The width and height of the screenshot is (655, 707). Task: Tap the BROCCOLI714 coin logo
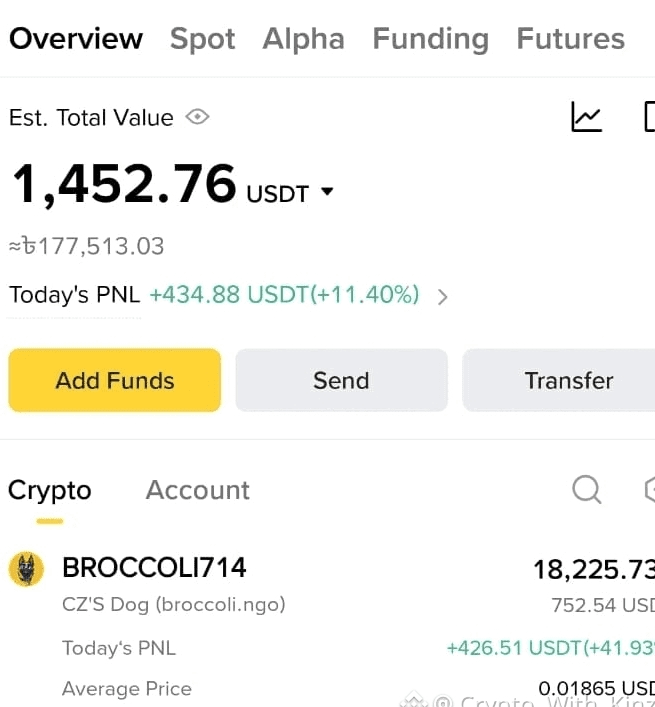point(27,569)
